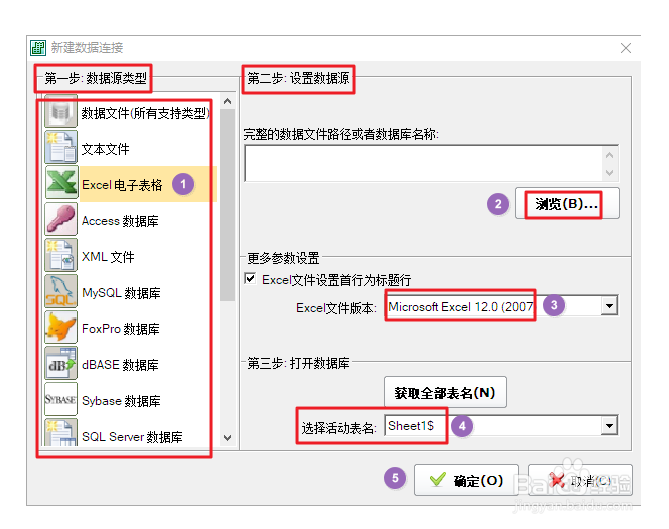Click 获取全部表名(N) button
Image resolution: width=669 pixels, height=529 pixels.
[445, 392]
